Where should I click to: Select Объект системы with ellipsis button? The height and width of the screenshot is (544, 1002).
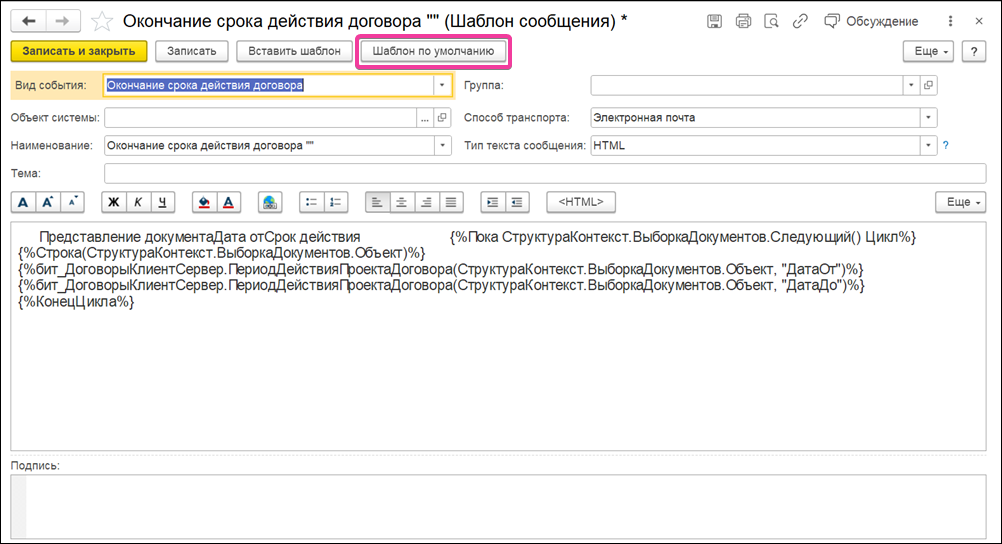point(425,118)
